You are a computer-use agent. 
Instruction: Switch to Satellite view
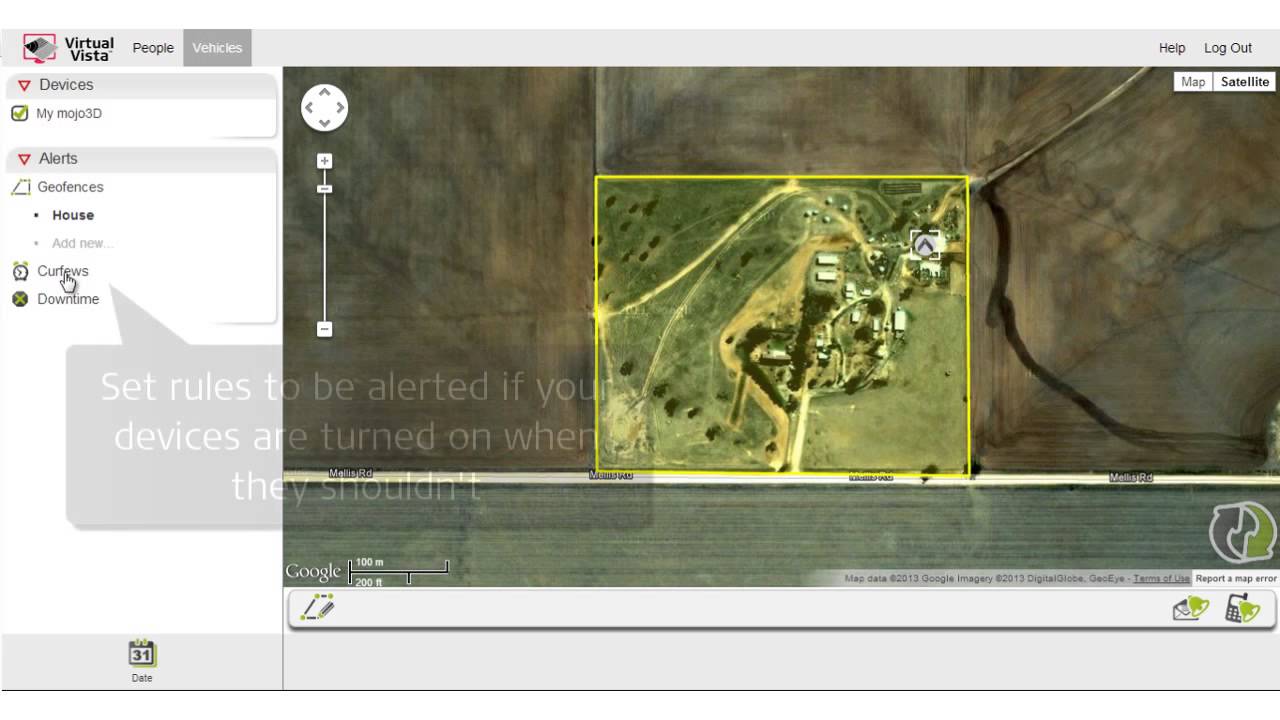pyautogui.click(x=1245, y=82)
